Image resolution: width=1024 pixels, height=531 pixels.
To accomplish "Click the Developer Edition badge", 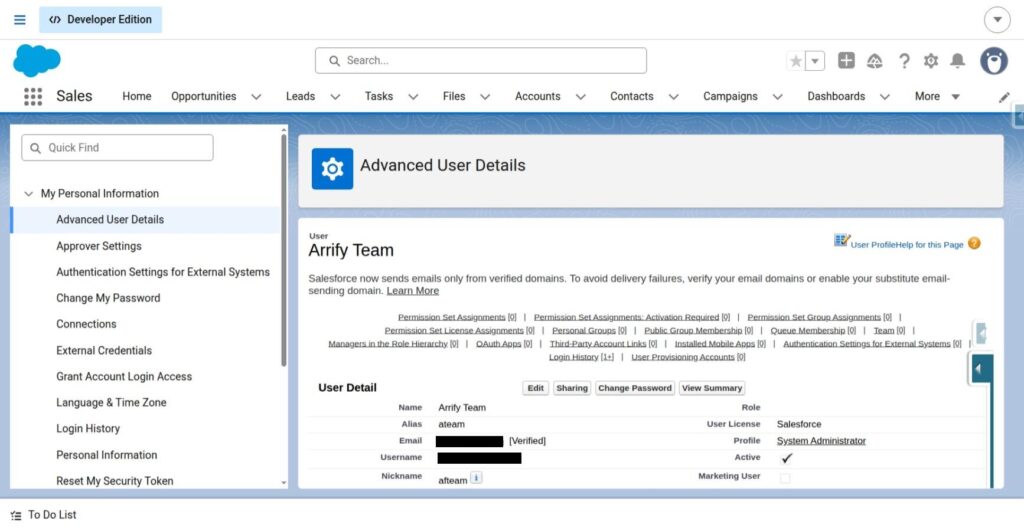I will (x=101, y=20).
